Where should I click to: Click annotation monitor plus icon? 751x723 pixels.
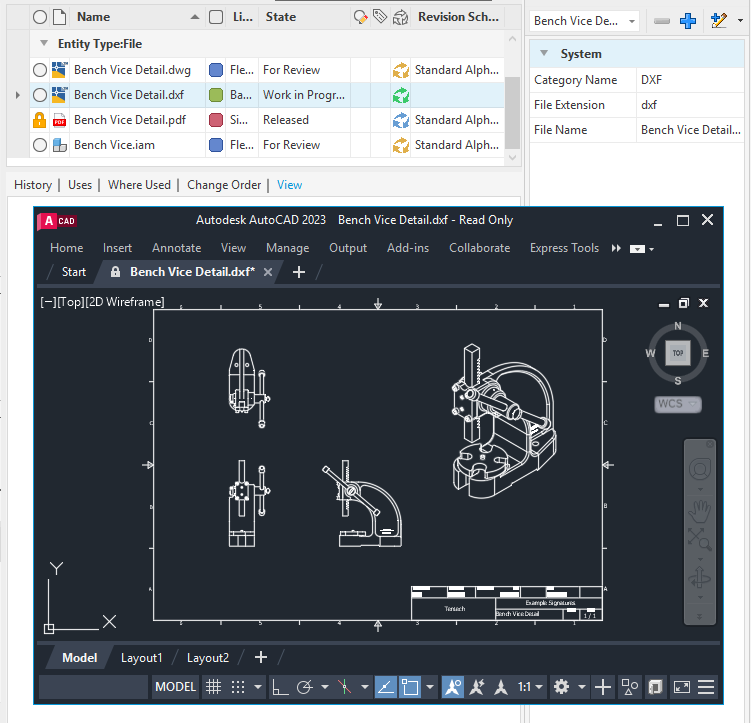point(603,687)
